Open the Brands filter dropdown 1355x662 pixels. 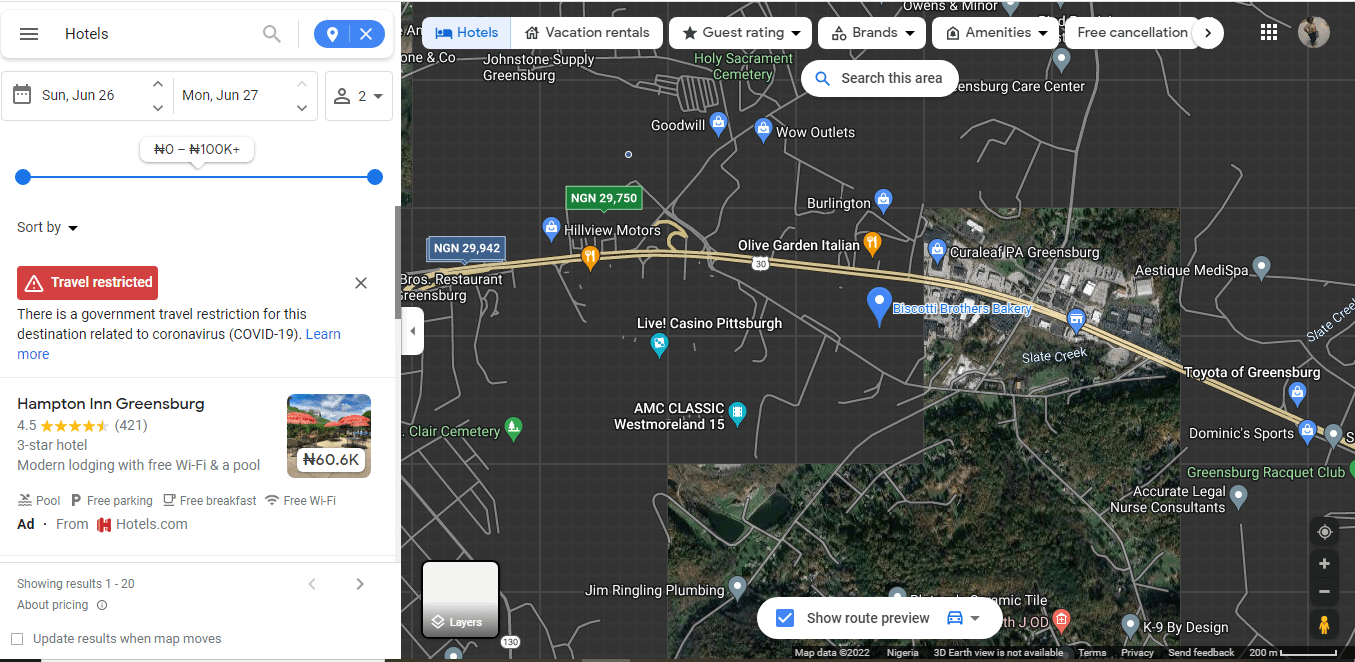pos(872,33)
